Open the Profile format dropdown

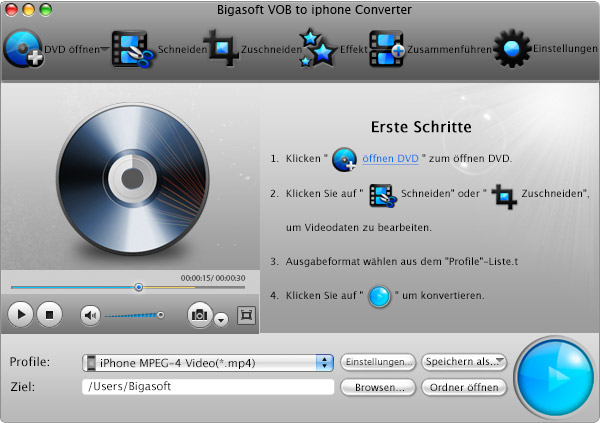pos(208,363)
